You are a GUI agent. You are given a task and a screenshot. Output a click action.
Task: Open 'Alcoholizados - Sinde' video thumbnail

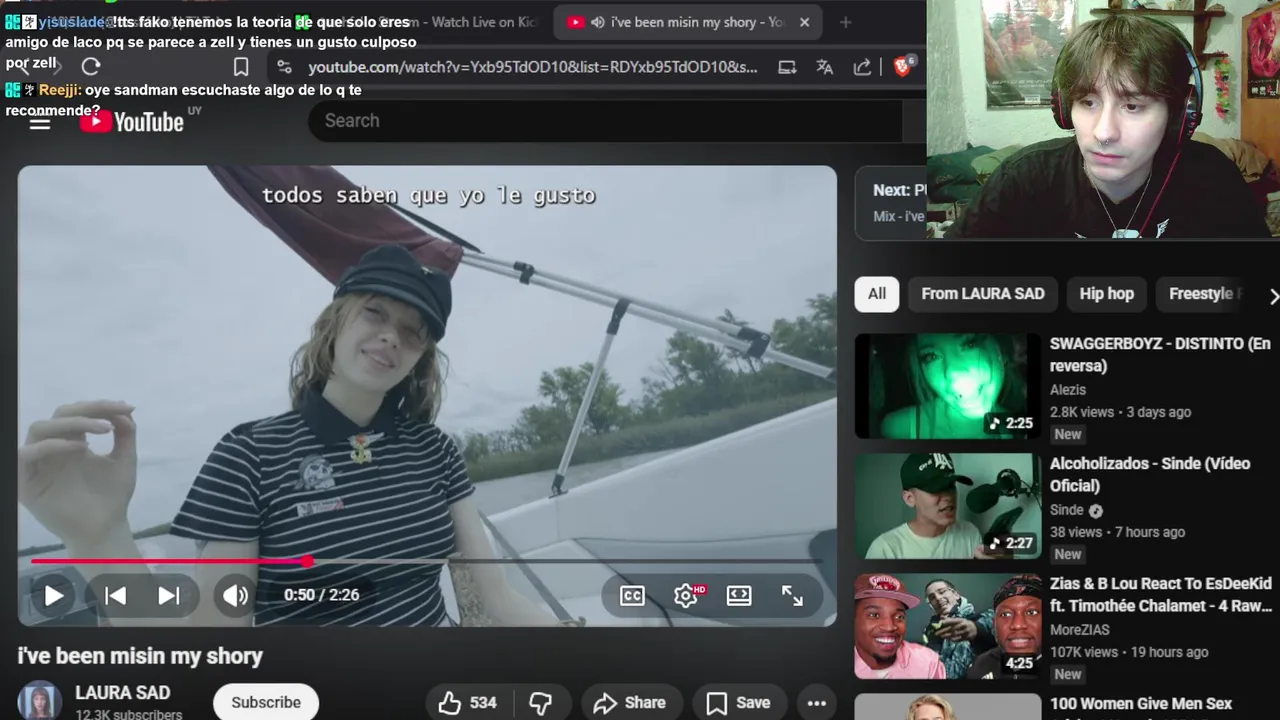(948, 506)
